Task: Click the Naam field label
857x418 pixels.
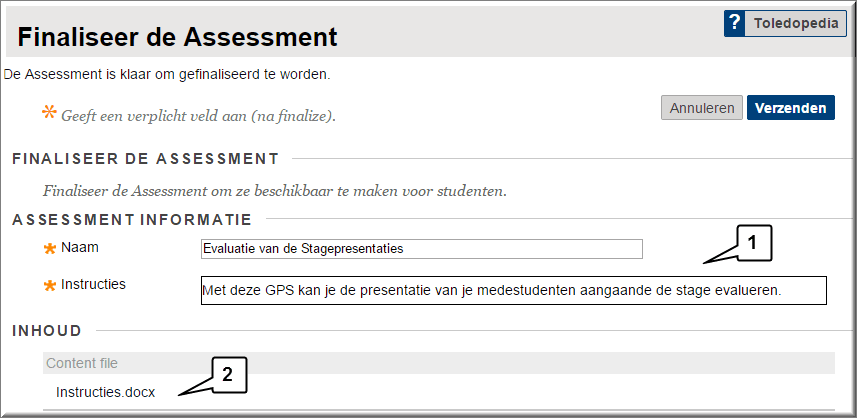Action: click(80, 248)
